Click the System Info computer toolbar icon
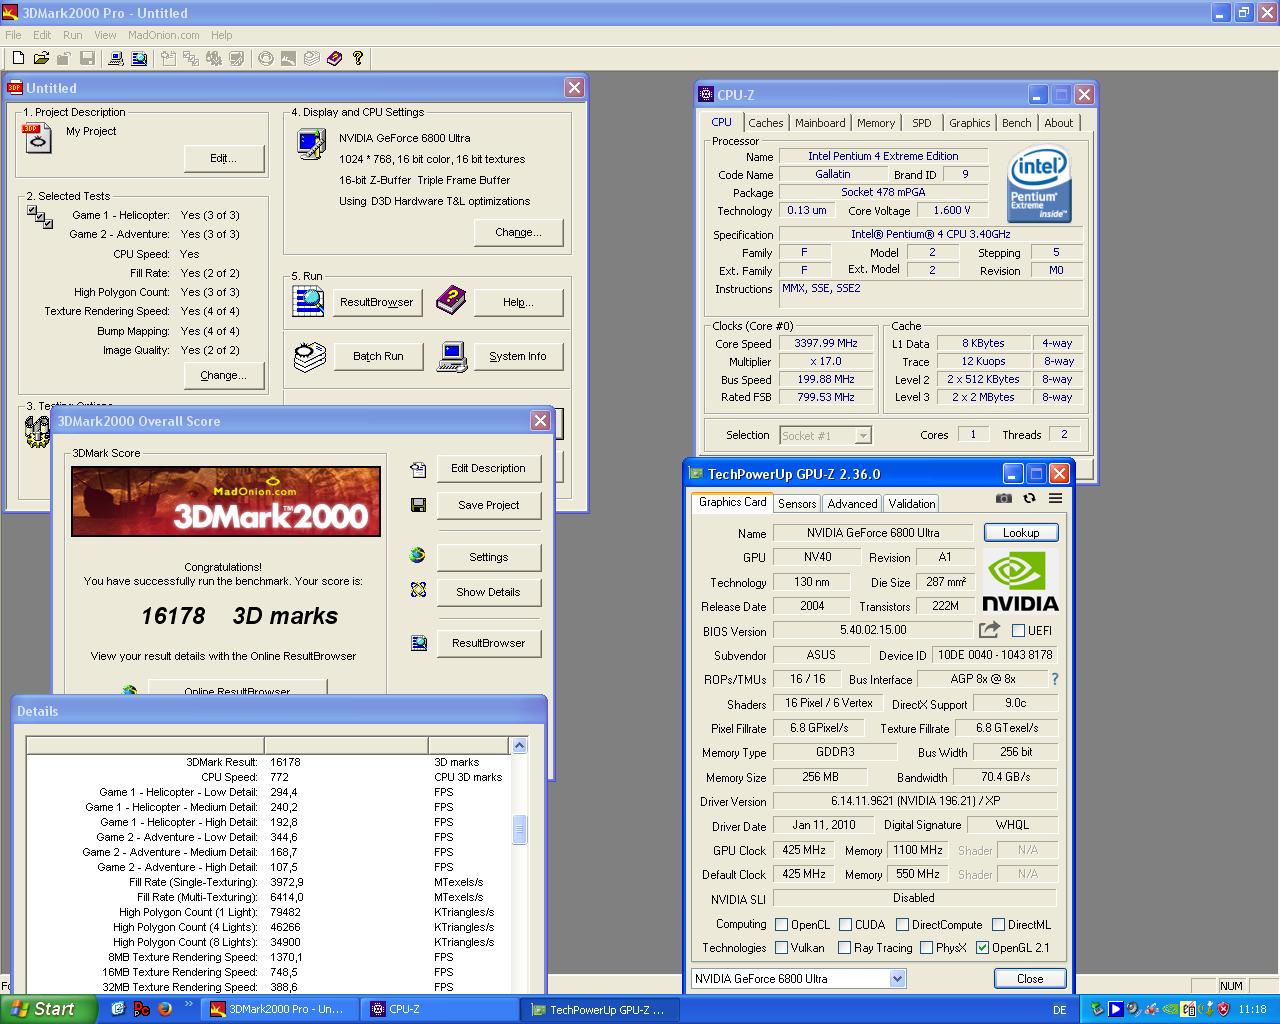Image resolution: width=1280 pixels, height=1024 pixels. 116,59
